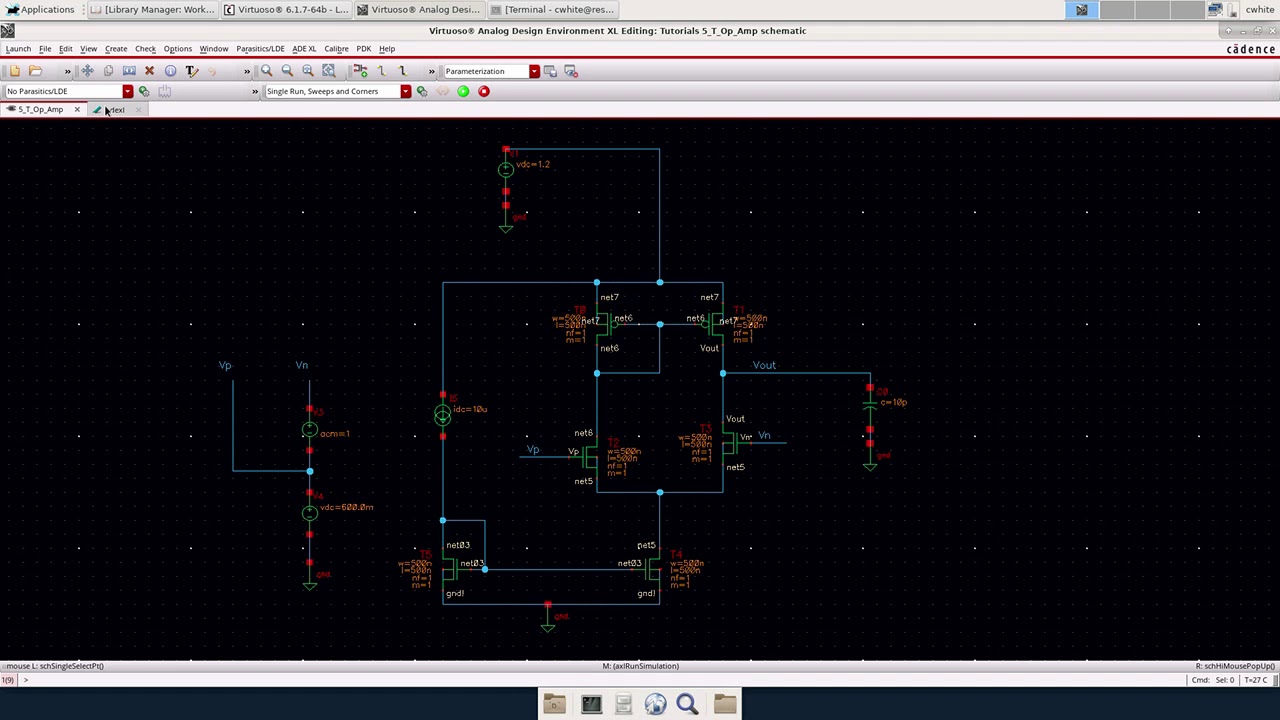The height and width of the screenshot is (720, 1280).
Task: Expand the first toolbar overflow chevron
Action: 67,71
